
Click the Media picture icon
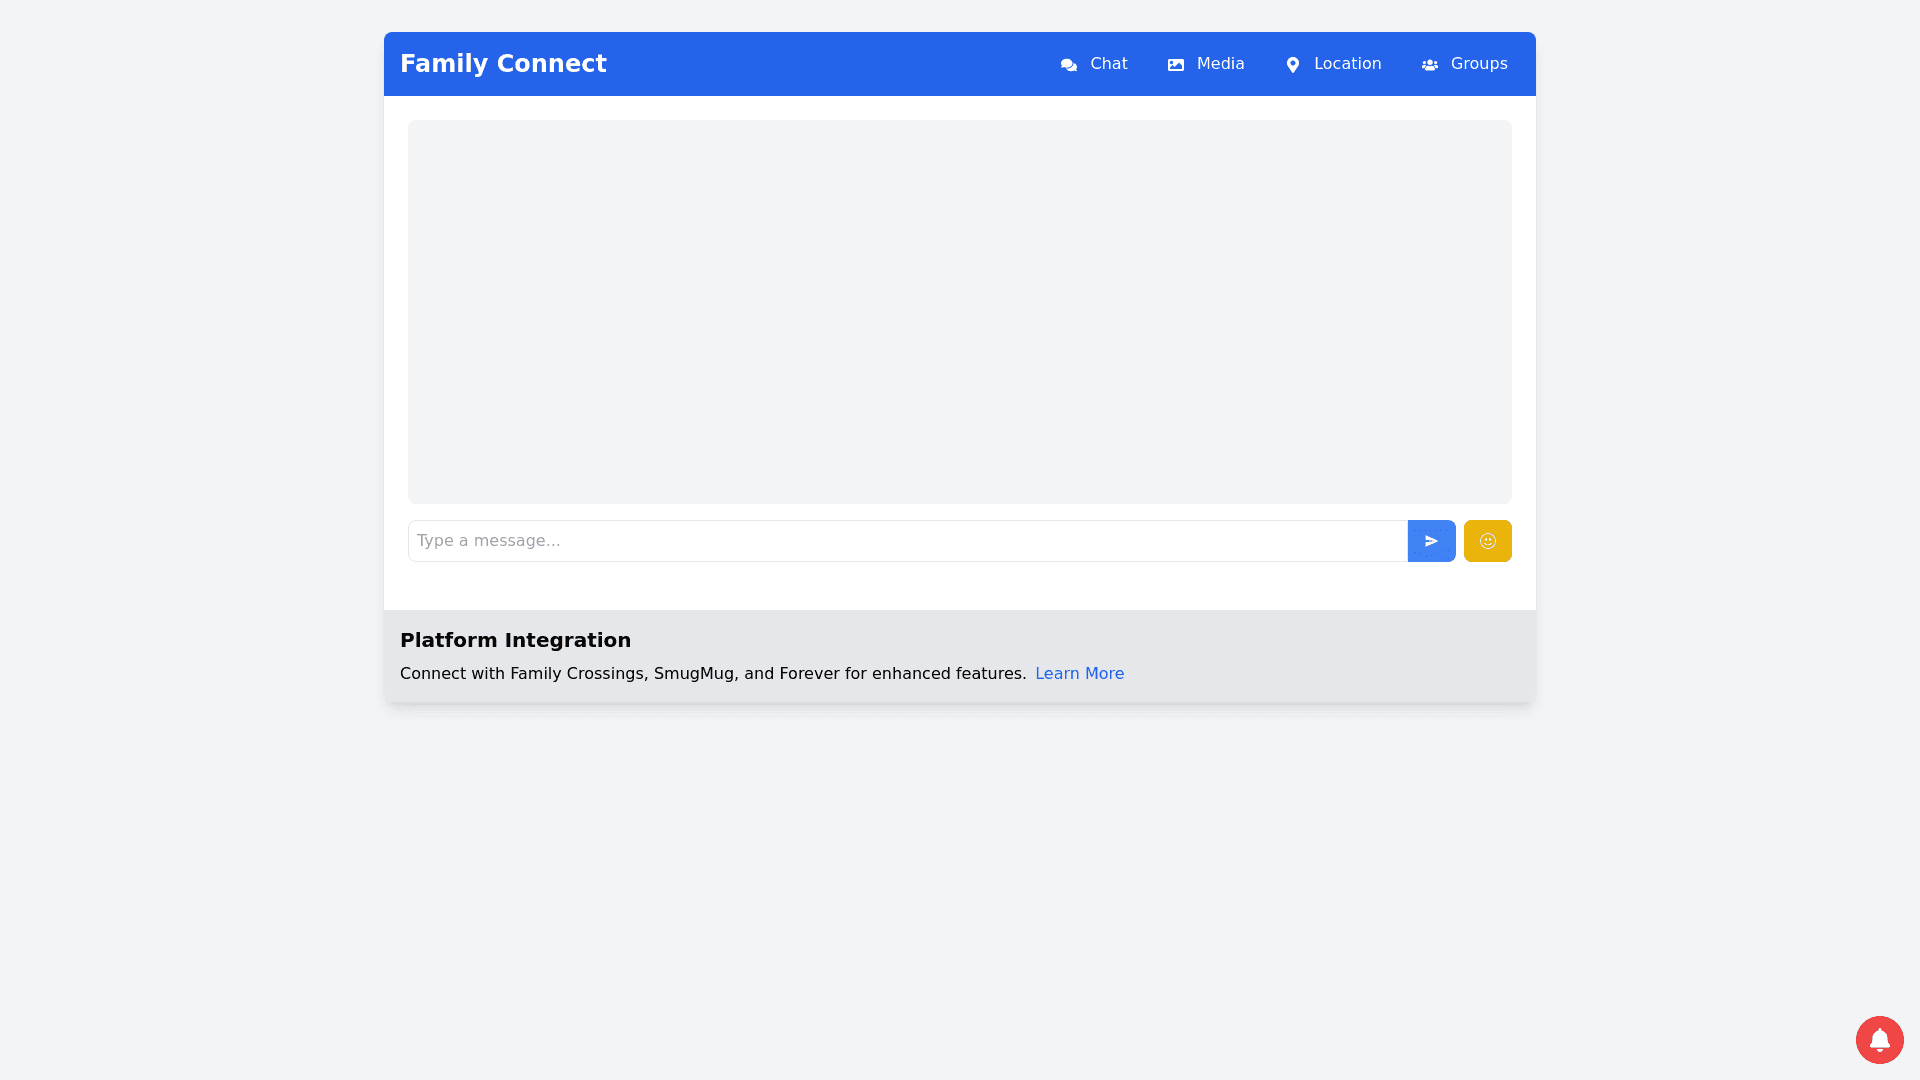[1176, 65]
